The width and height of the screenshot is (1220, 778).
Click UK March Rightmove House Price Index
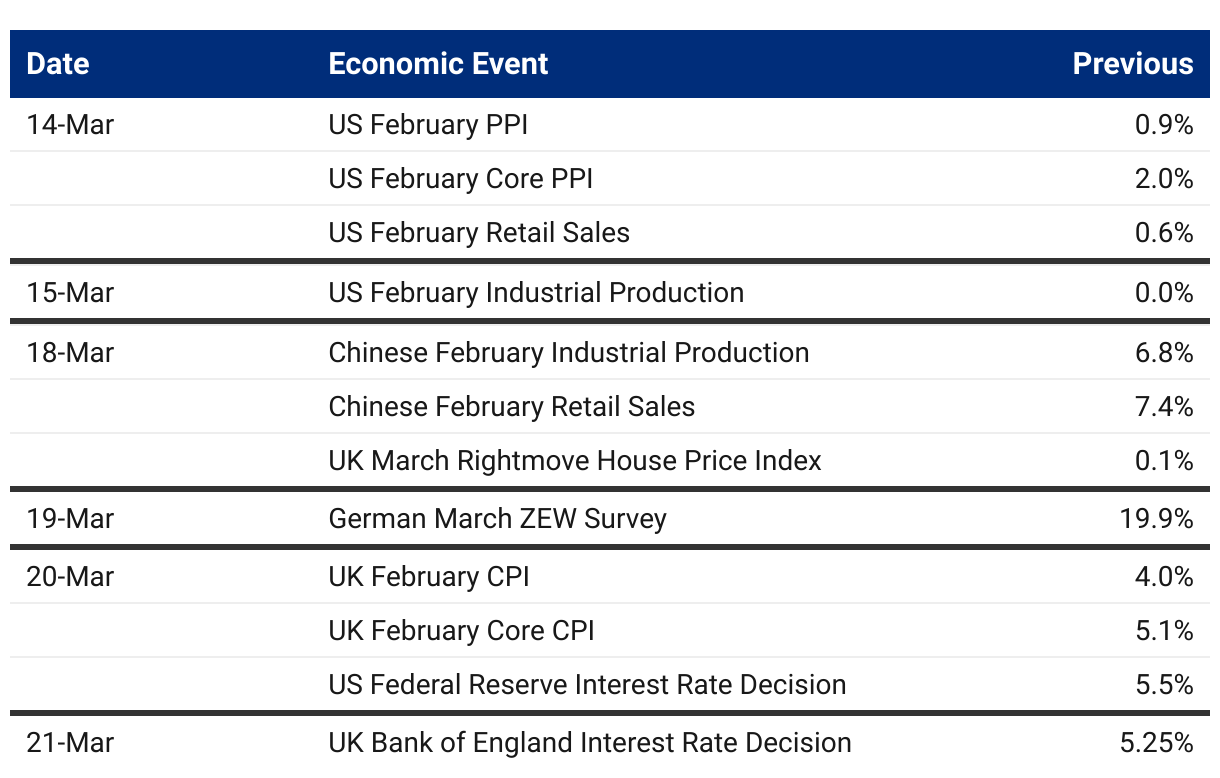point(575,461)
